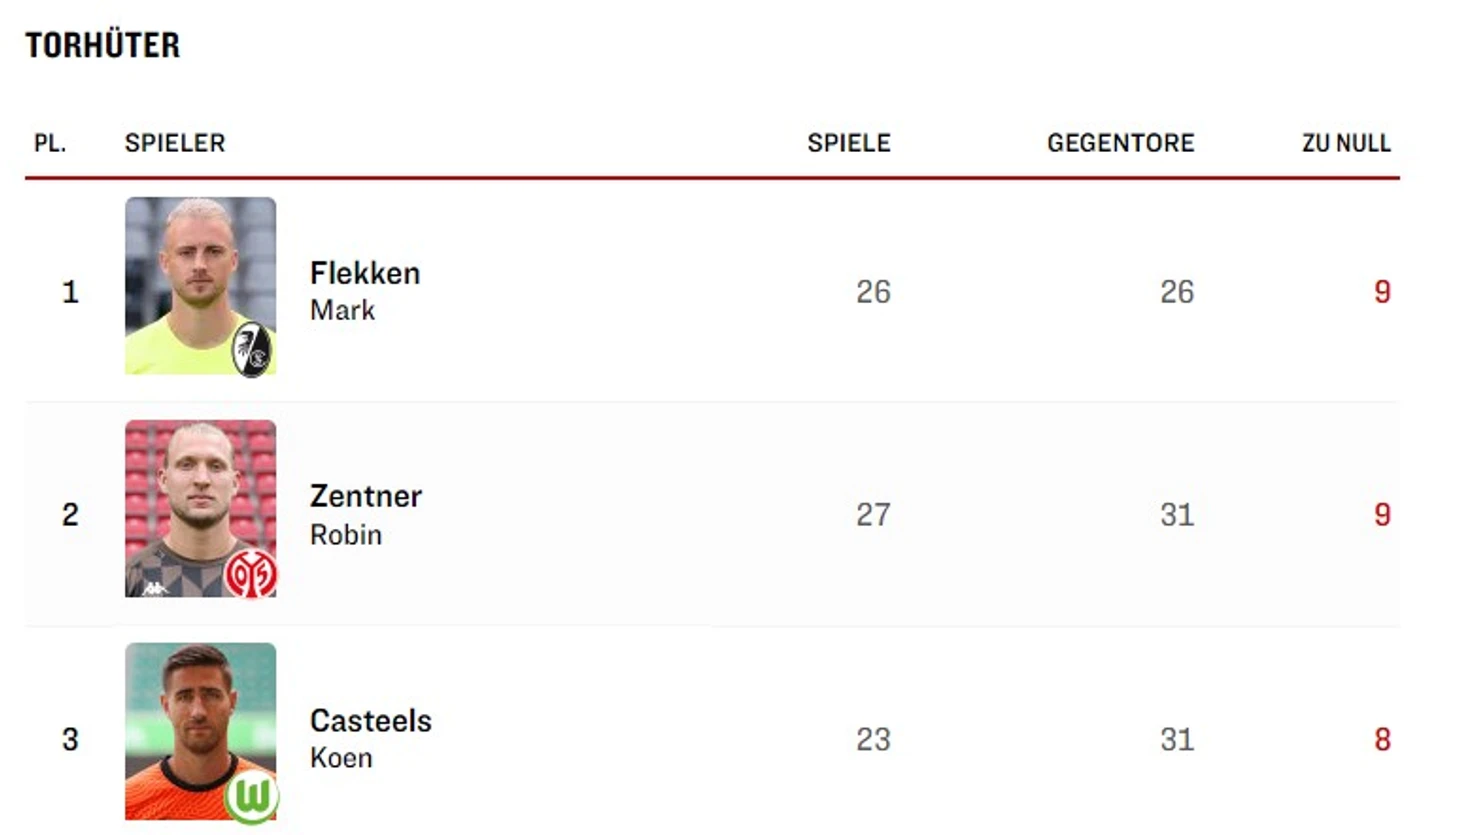Screen dimensions: 1460x835
Task: Select Casteels' zu-null value 8
Action: point(1382,739)
